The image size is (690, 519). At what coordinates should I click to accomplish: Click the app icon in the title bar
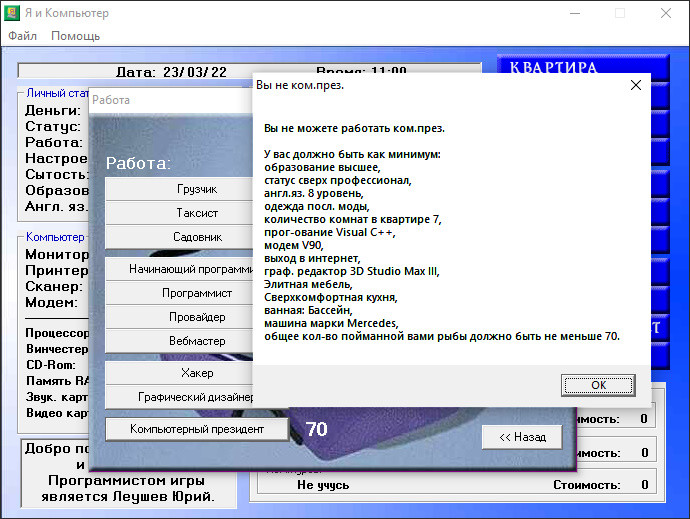coord(12,13)
